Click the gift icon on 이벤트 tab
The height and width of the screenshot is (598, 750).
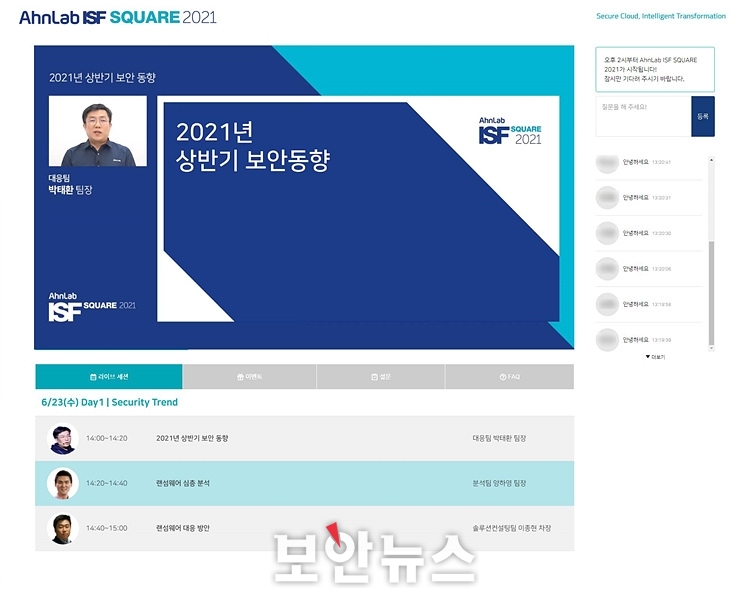pos(240,377)
